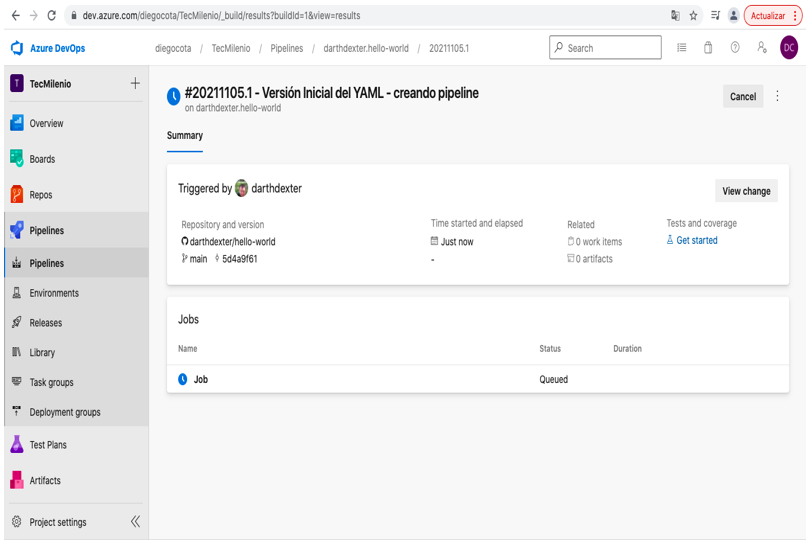Image resolution: width=806 pixels, height=540 pixels.
Task: Click the main branch link
Action: 198,259
